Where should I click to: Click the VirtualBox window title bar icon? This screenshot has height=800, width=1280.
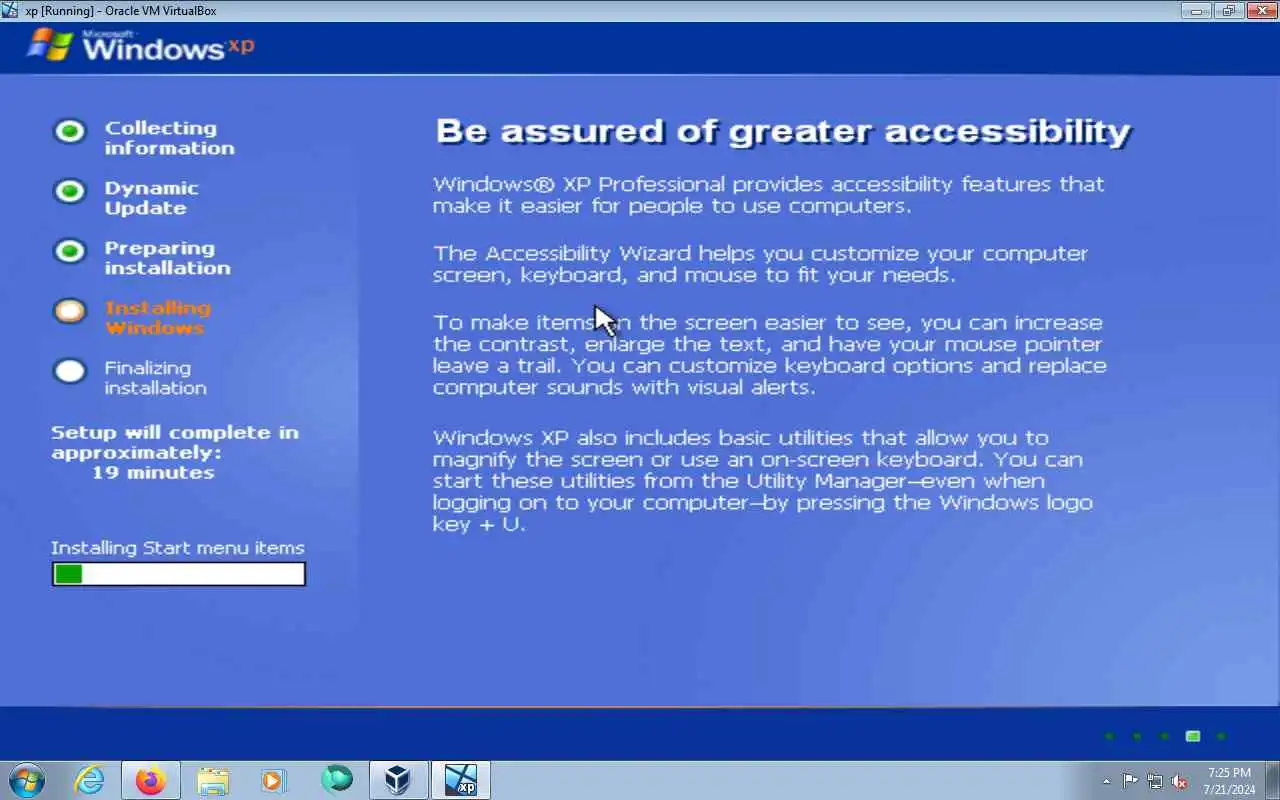11,11
